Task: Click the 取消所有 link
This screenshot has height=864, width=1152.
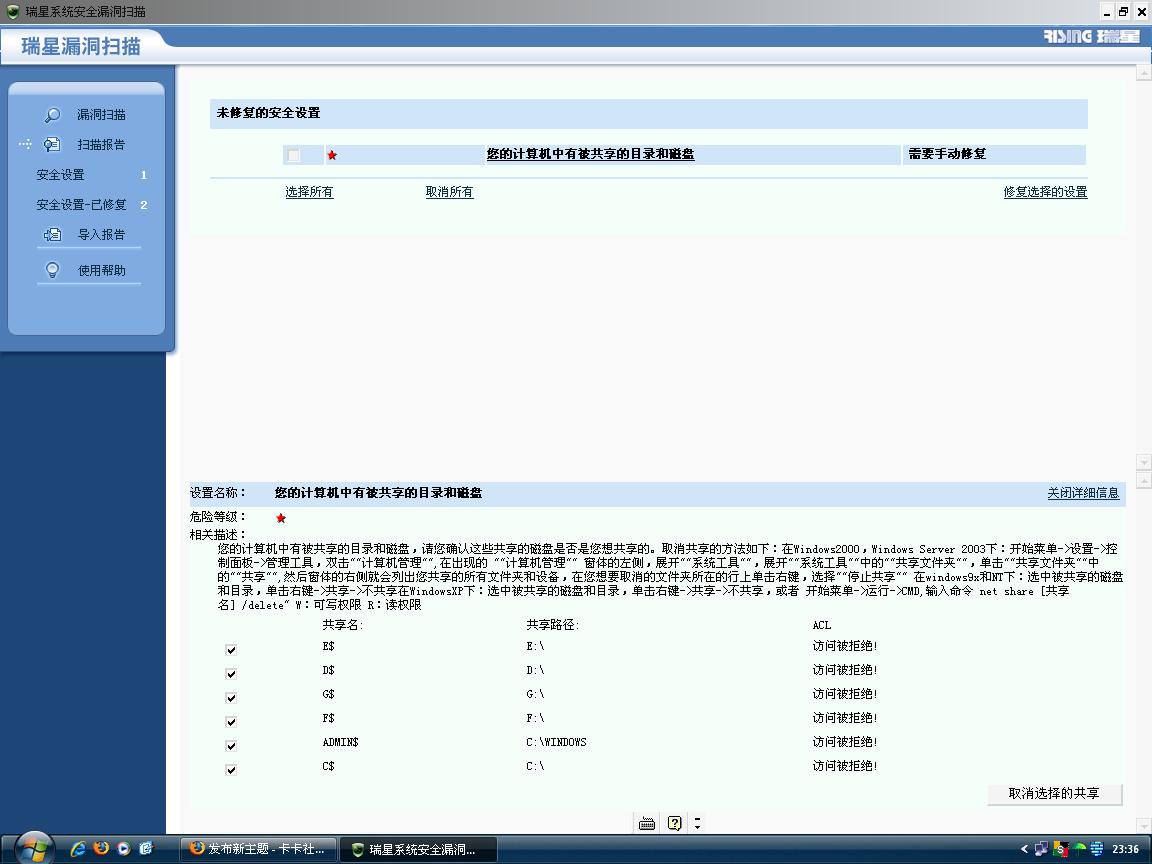Action: (x=450, y=192)
